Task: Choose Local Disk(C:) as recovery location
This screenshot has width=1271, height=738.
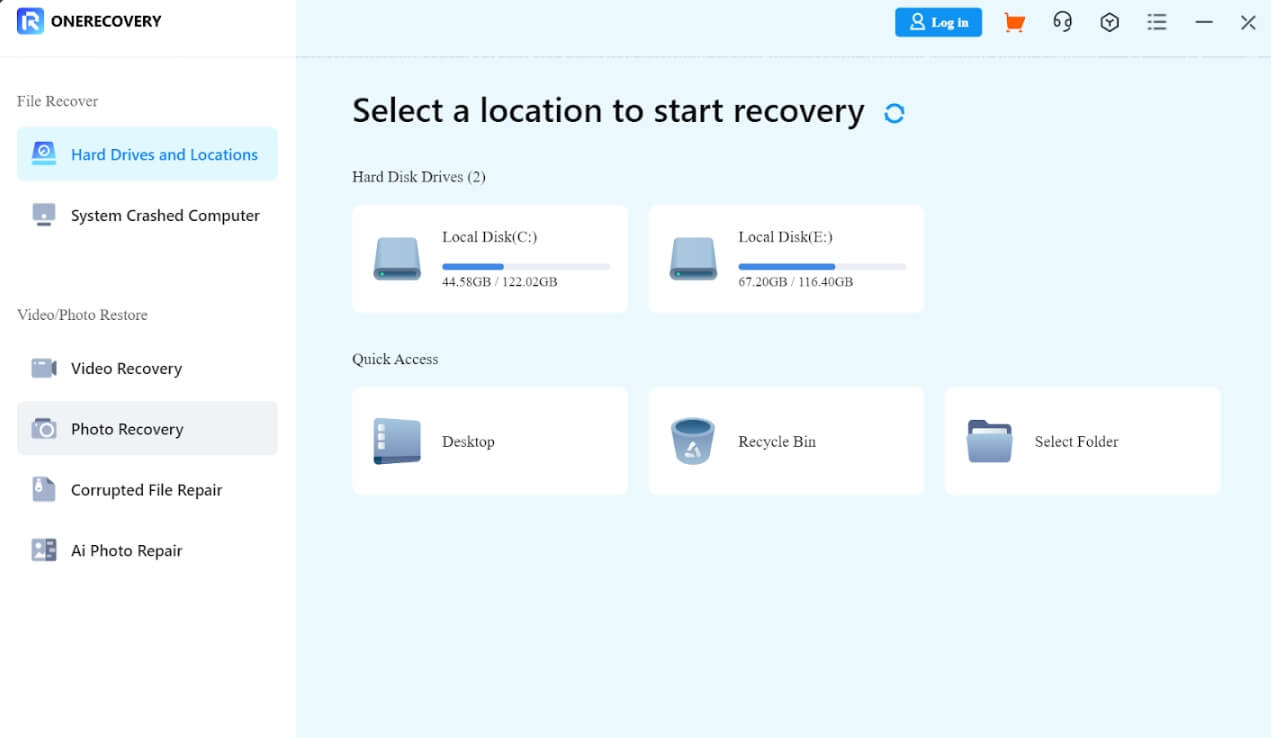Action: (489, 258)
